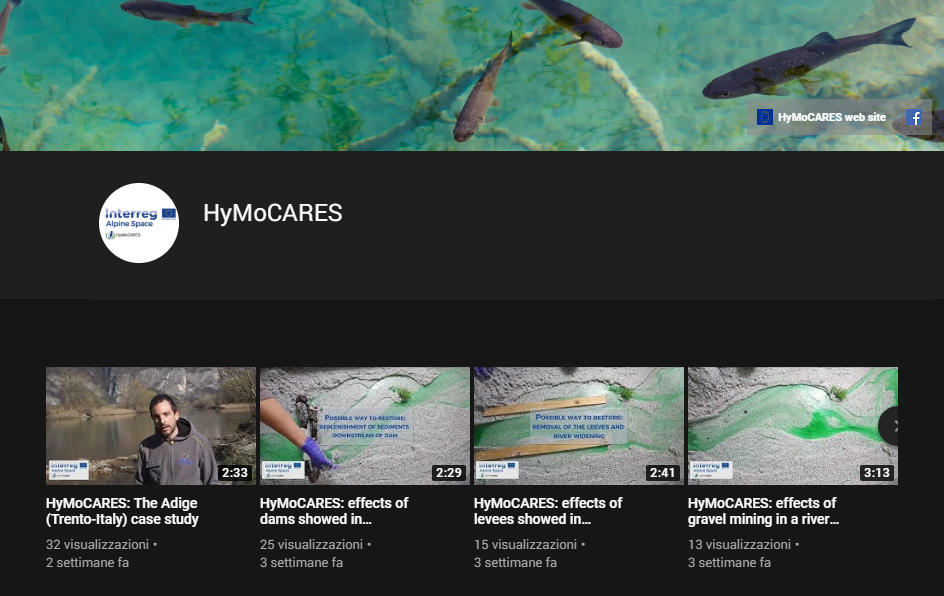Click the HyMoCARES channel name
Viewport: 944px width, 596px height.
click(x=273, y=213)
